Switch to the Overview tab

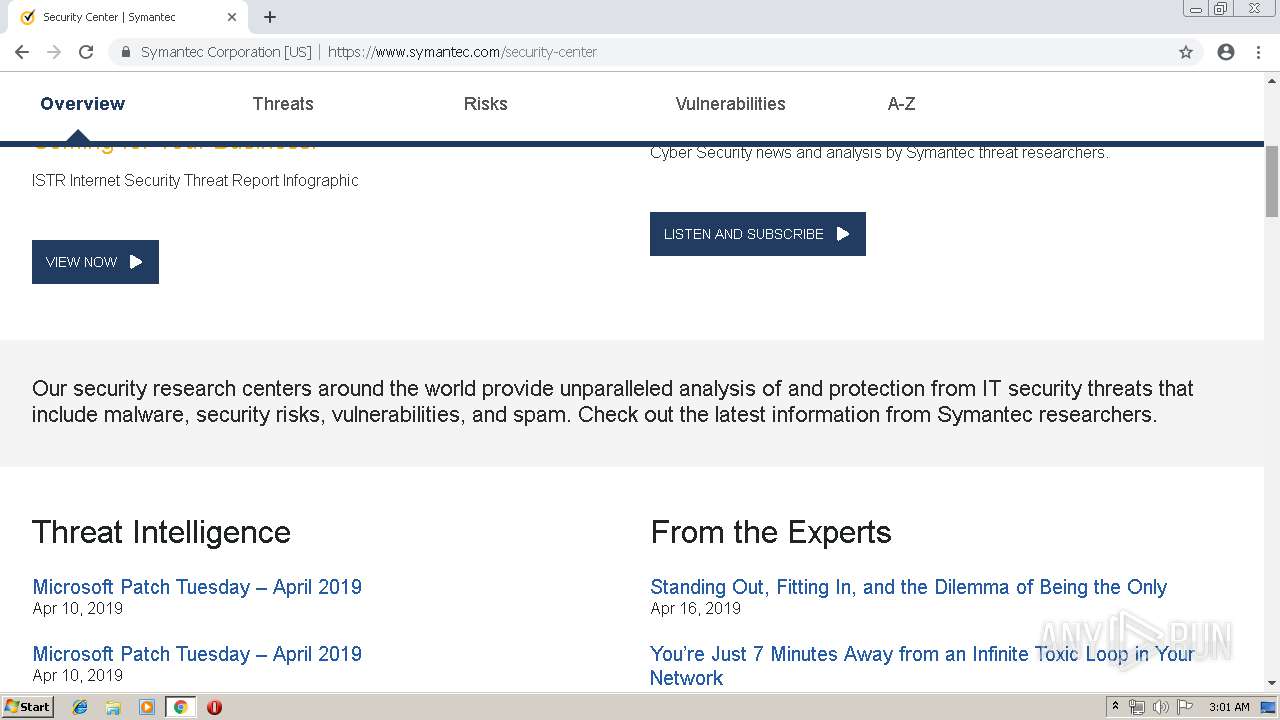pyautogui.click(x=82, y=104)
